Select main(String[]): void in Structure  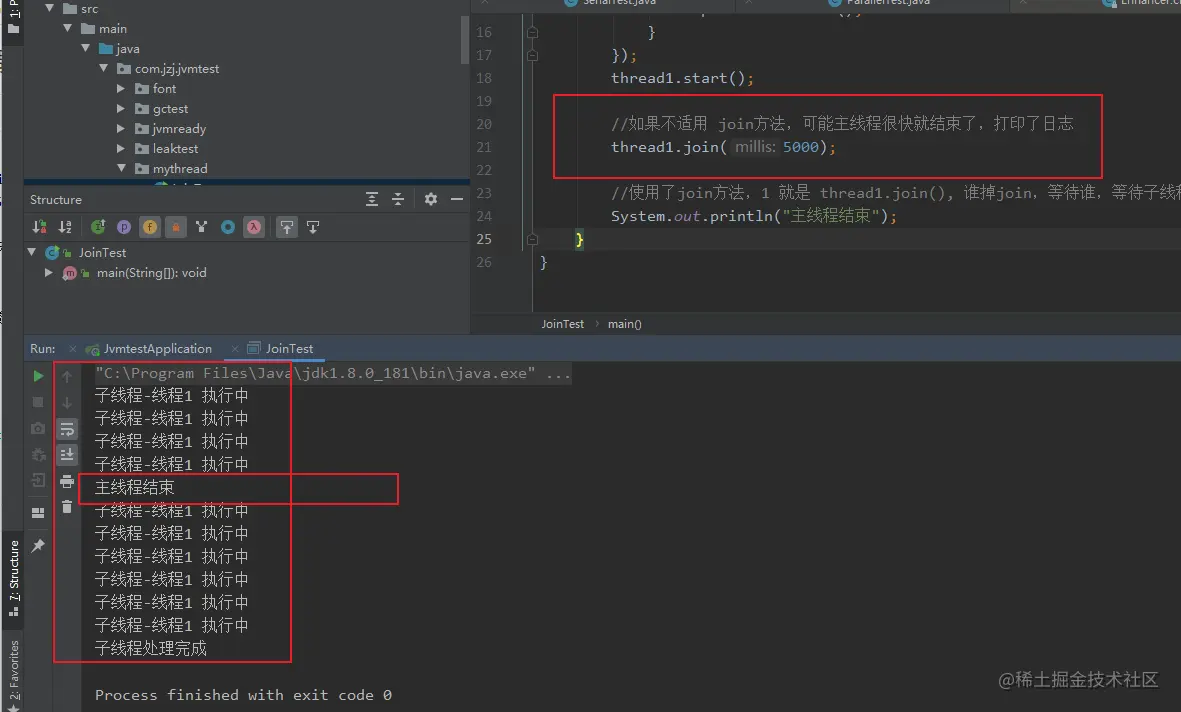(x=151, y=273)
